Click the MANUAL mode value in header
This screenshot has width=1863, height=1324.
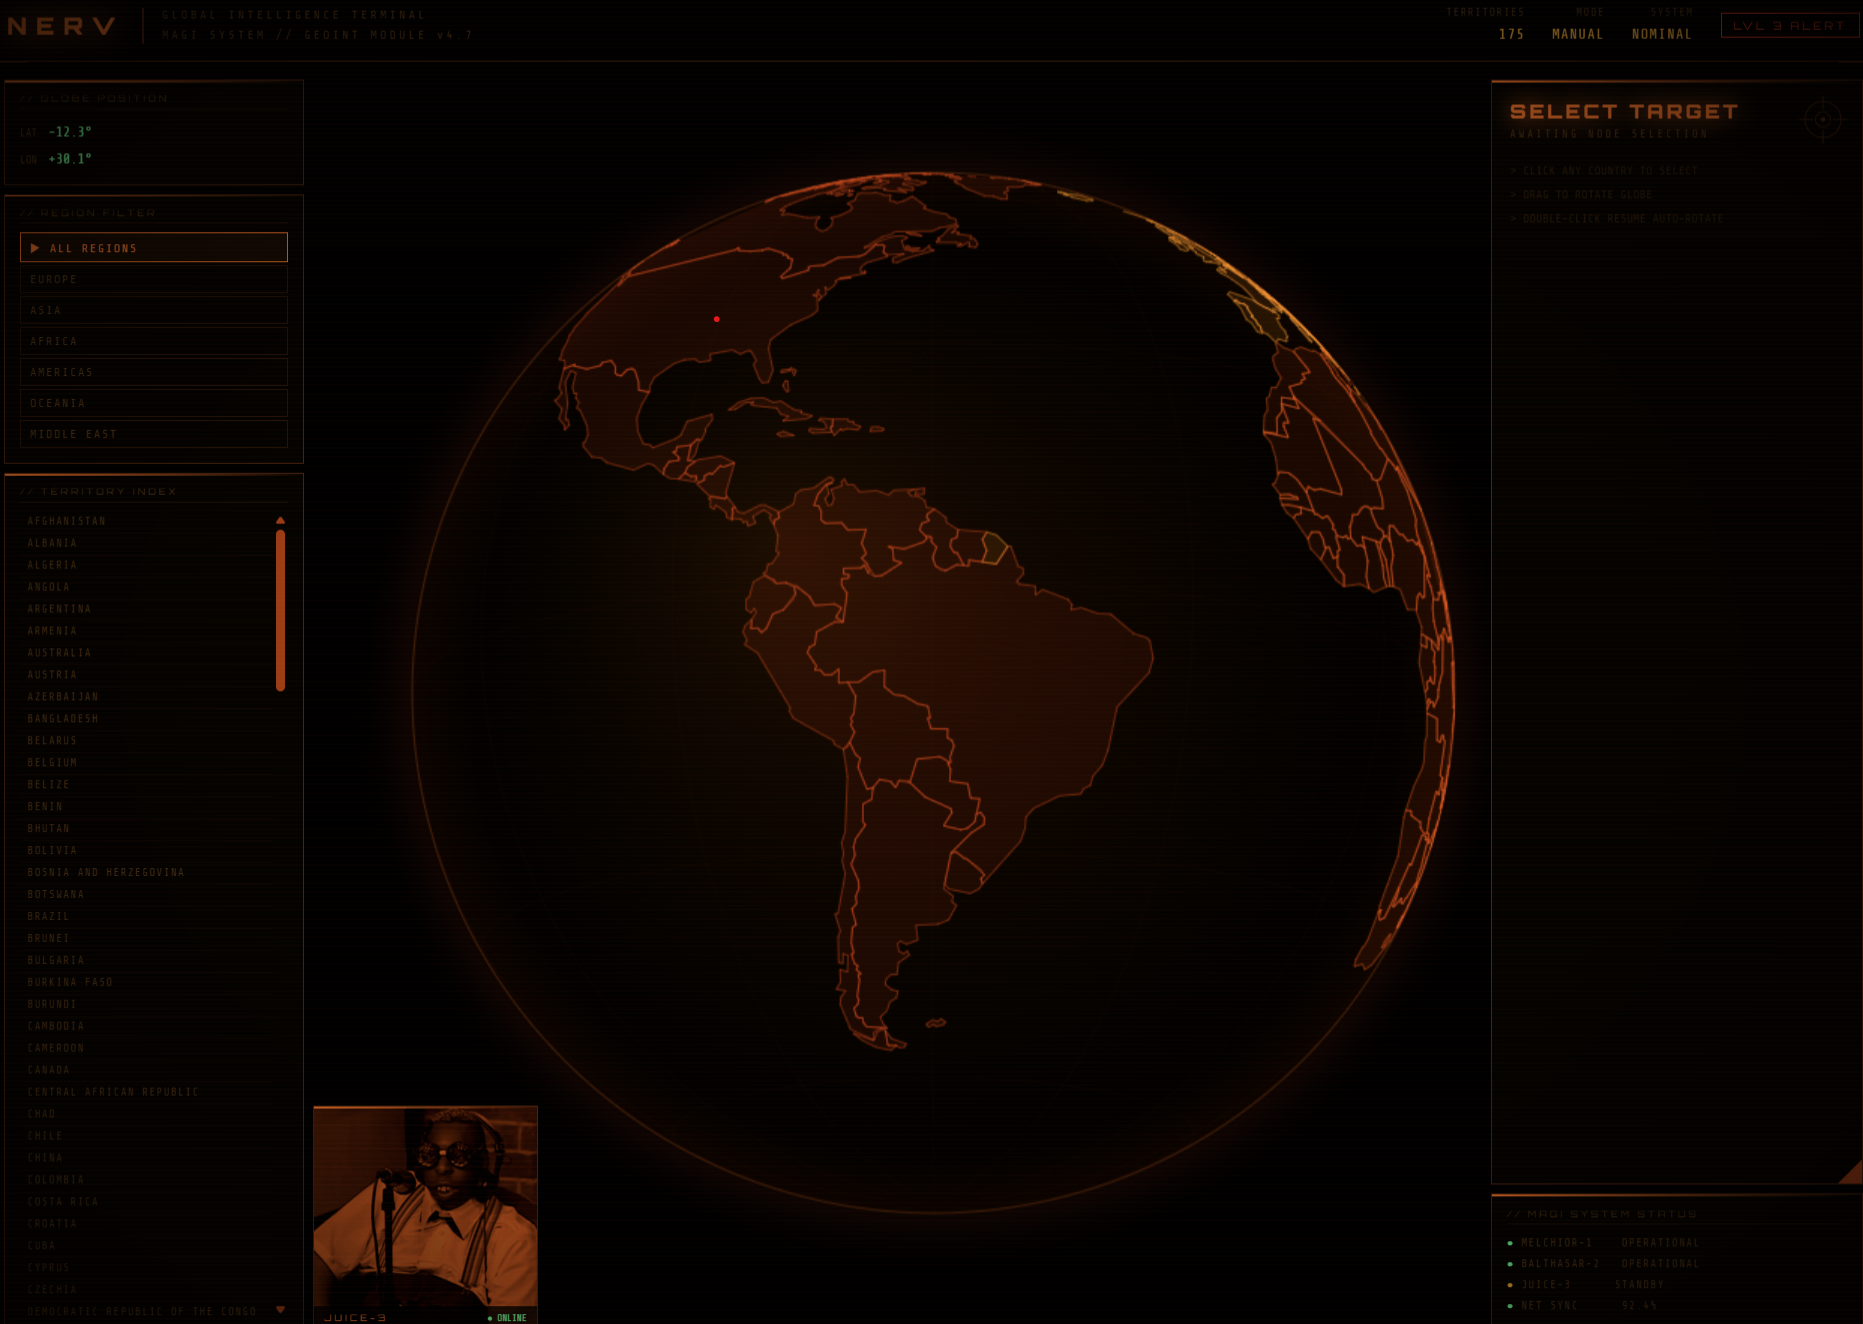(x=1577, y=34)
